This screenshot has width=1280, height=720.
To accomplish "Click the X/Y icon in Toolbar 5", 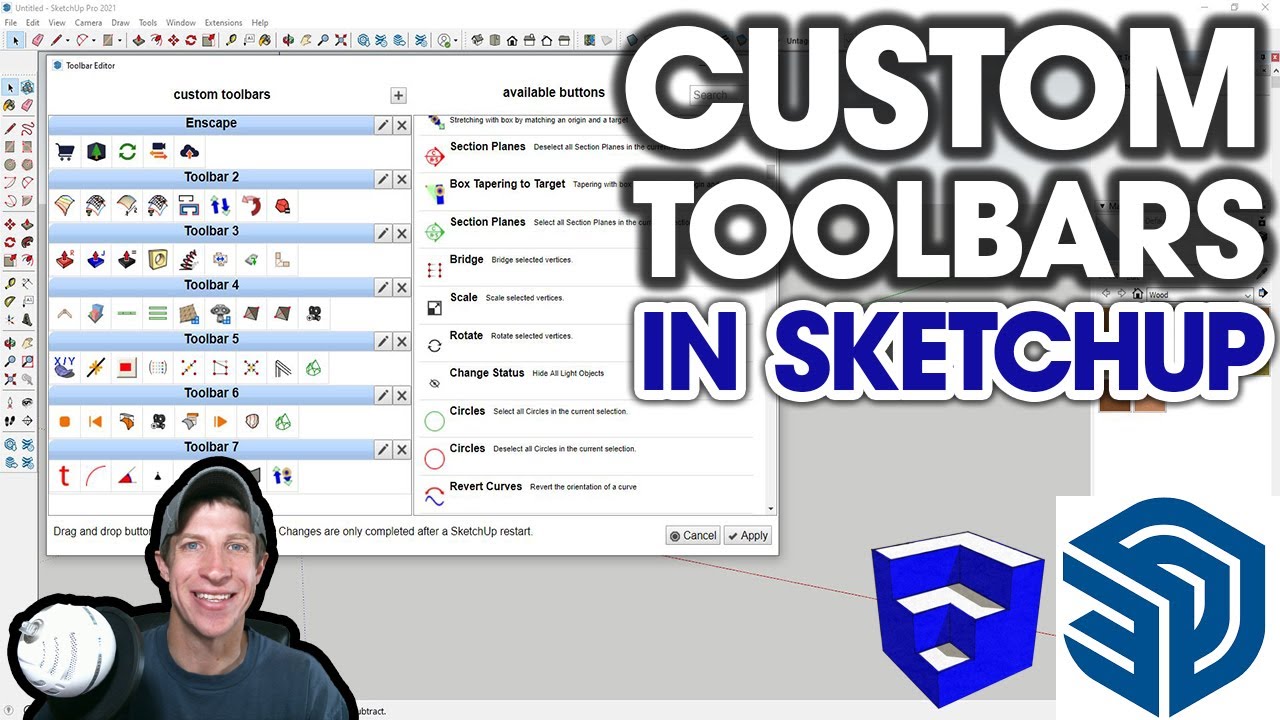I will 65,368.
